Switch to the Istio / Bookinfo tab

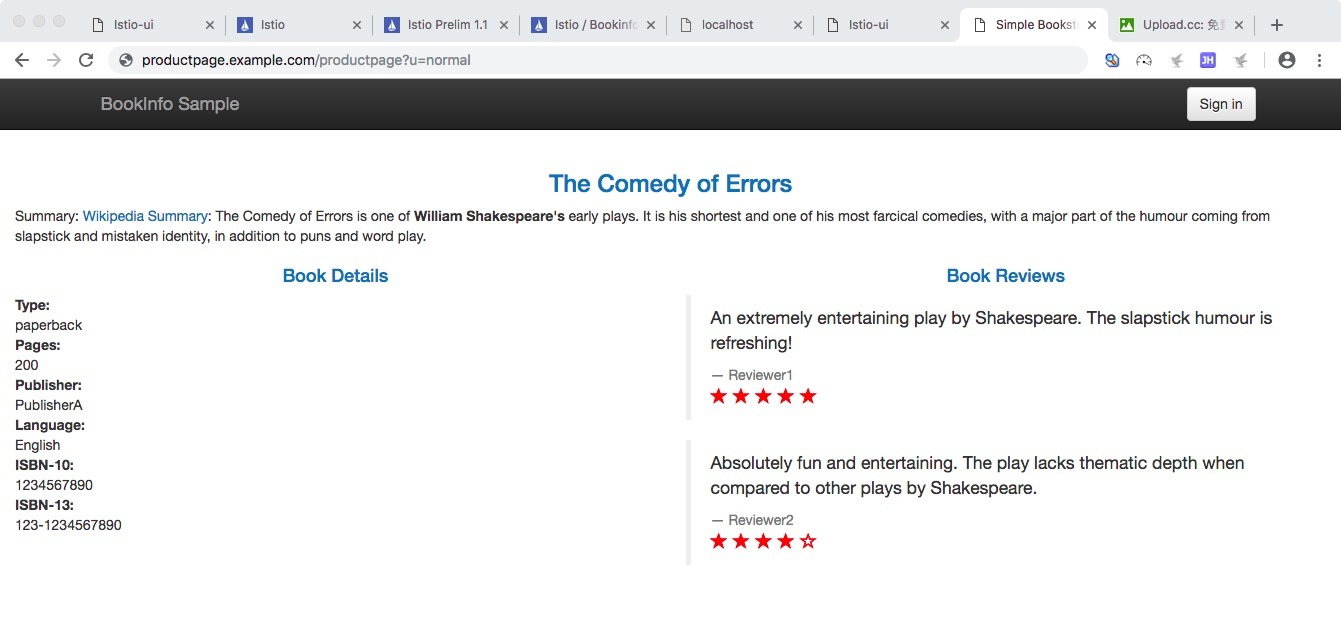coord(595,25)
